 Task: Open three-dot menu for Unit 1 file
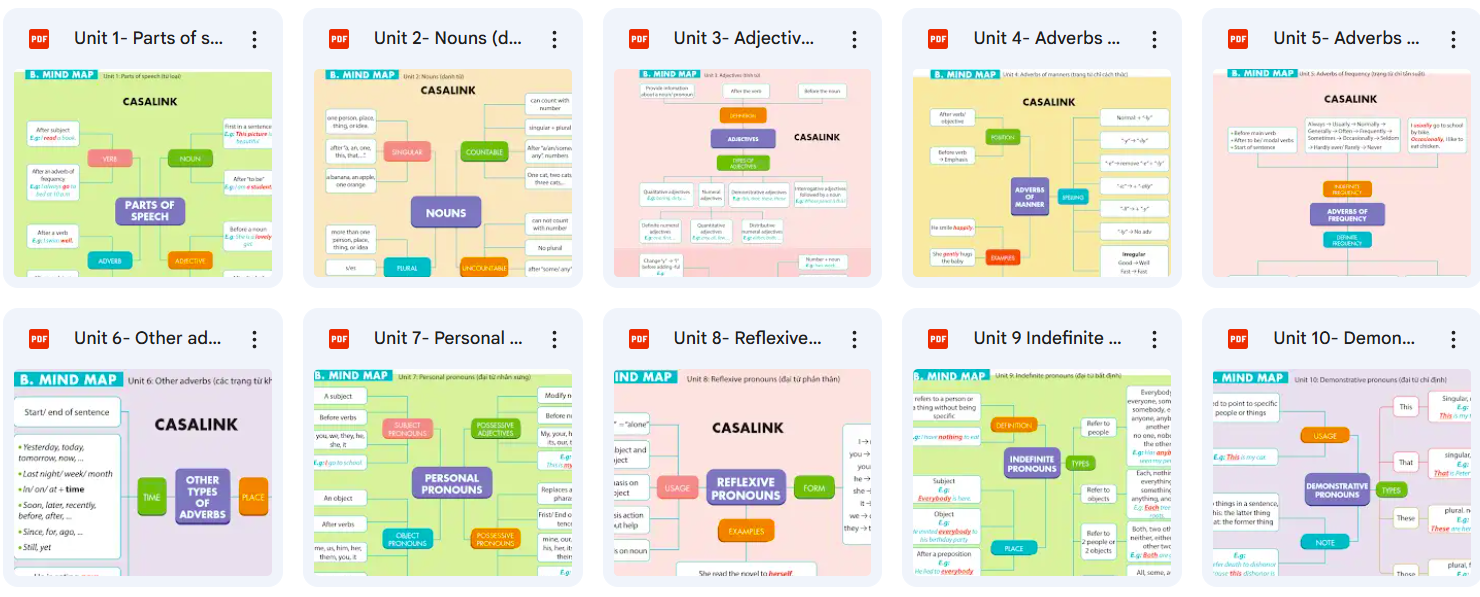[x=254, y=39]
